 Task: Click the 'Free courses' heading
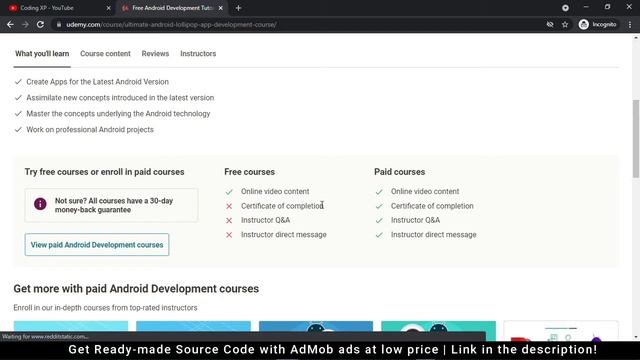click(249, 172)
